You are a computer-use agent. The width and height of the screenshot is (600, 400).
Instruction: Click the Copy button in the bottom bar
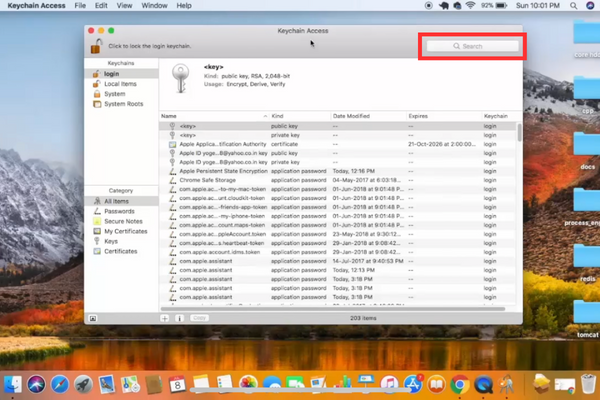point(199,318)
